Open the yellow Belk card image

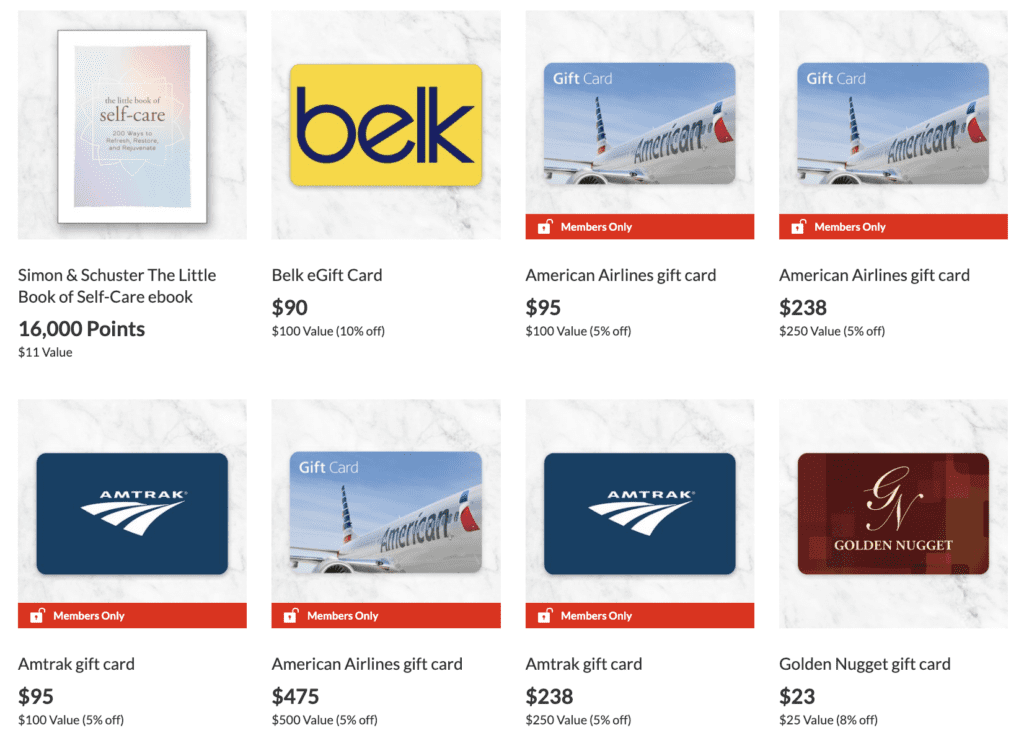tap(386, 125)
